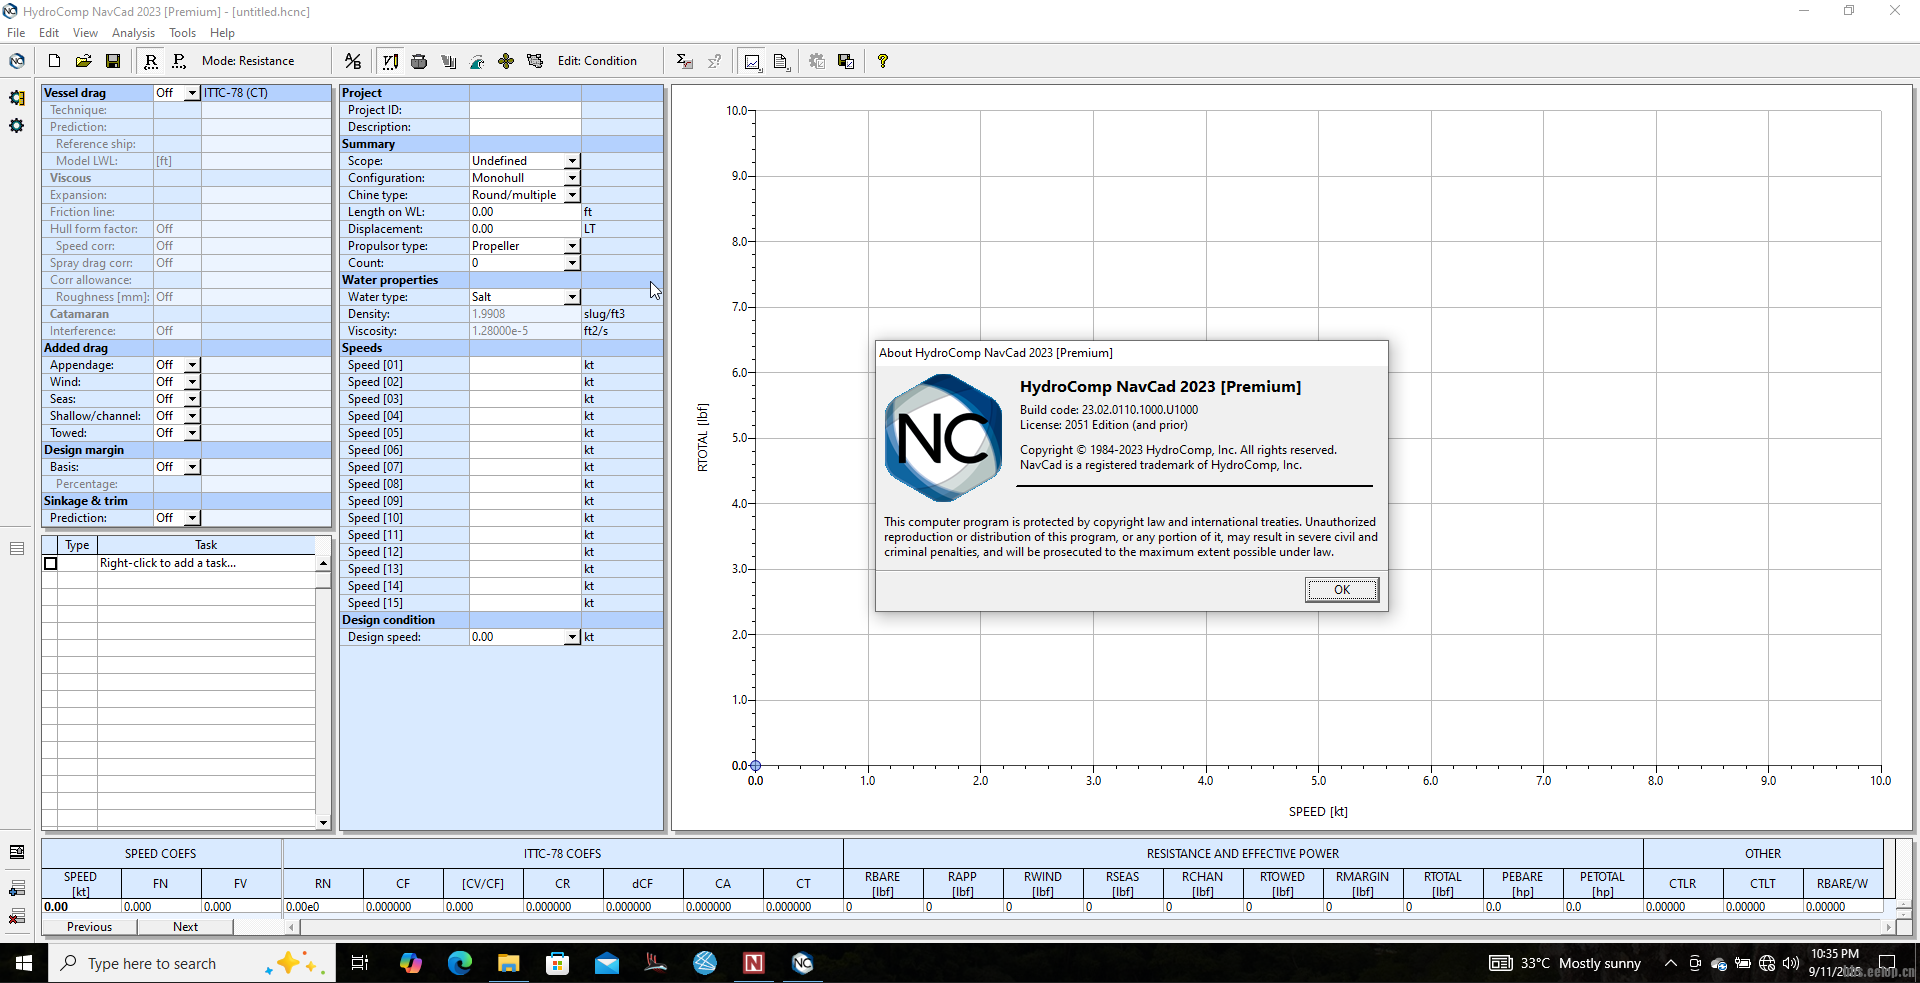Tick the task list checkbox

pyautogui.click(x=51, y=564)
